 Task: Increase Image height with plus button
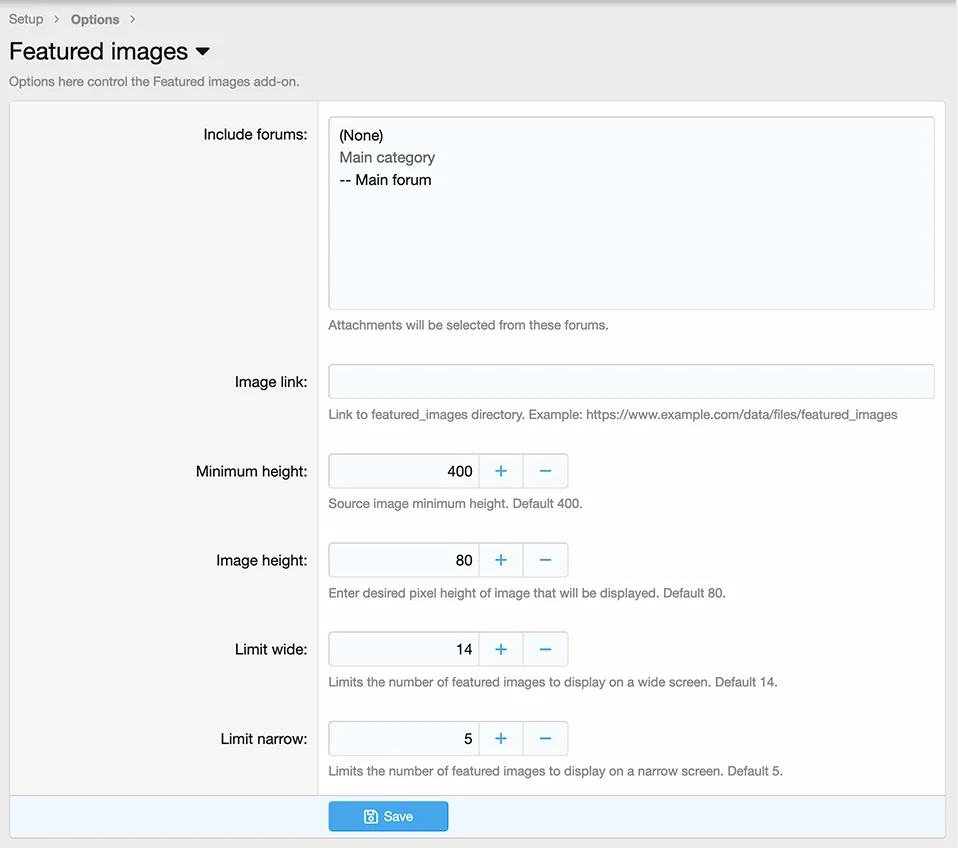501,560
